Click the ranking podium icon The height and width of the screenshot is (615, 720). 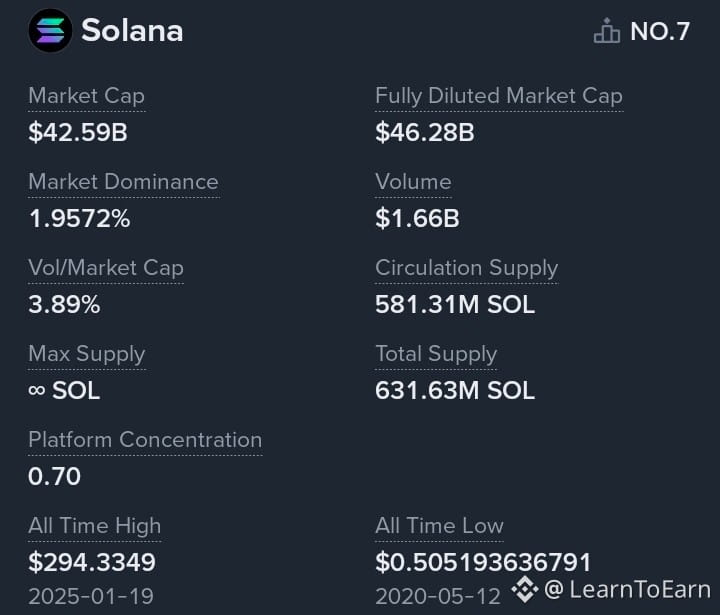pyautogui.click(x=607, y=31)
